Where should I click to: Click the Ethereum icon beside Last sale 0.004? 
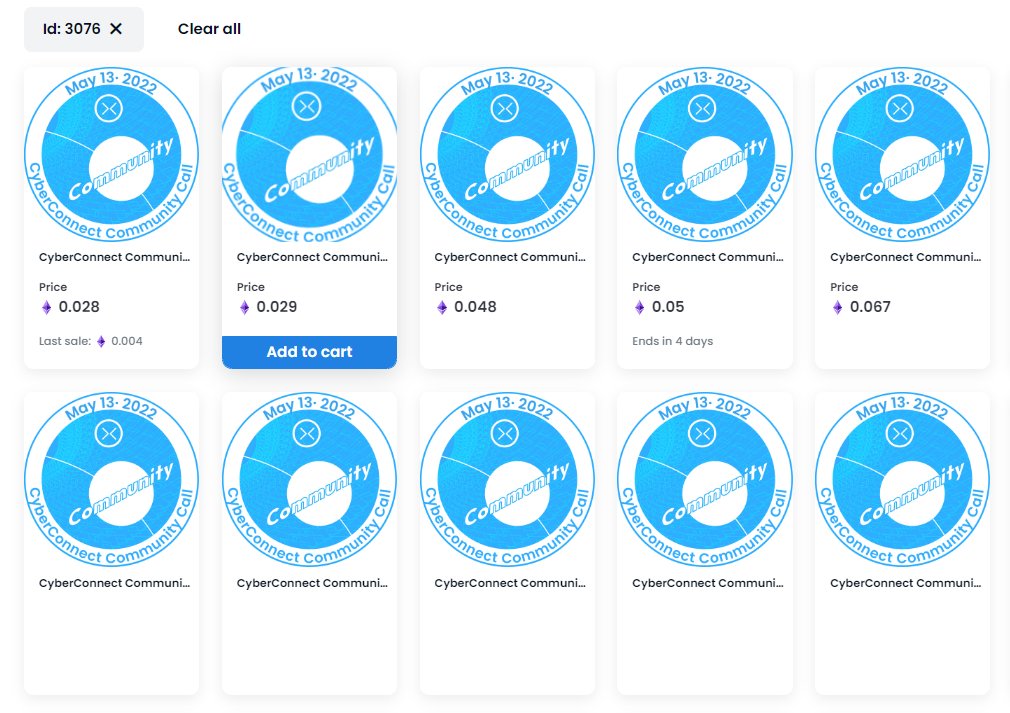101,341
